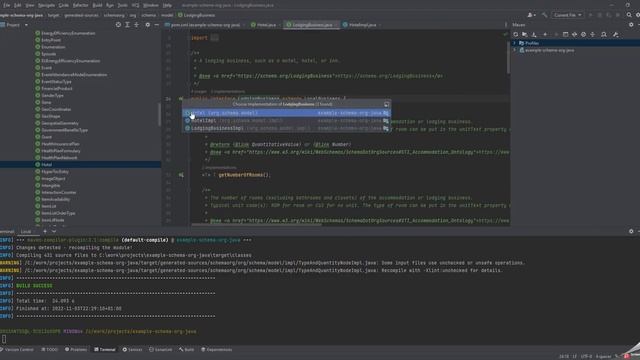Open the Refactor menu
The width and height of the screenshot is (640, 360).
coord(80,5)
